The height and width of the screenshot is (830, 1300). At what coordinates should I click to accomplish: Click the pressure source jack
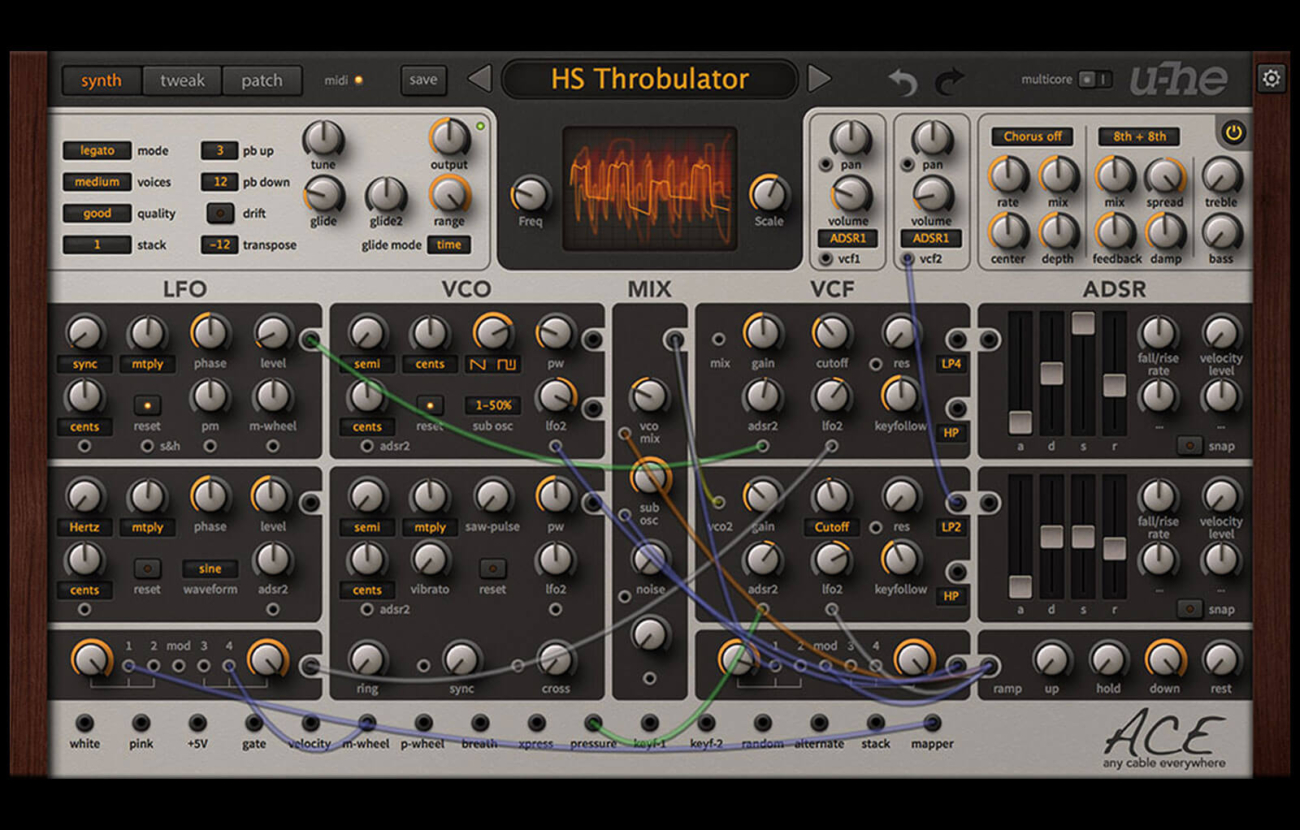[x=593, y=722]
